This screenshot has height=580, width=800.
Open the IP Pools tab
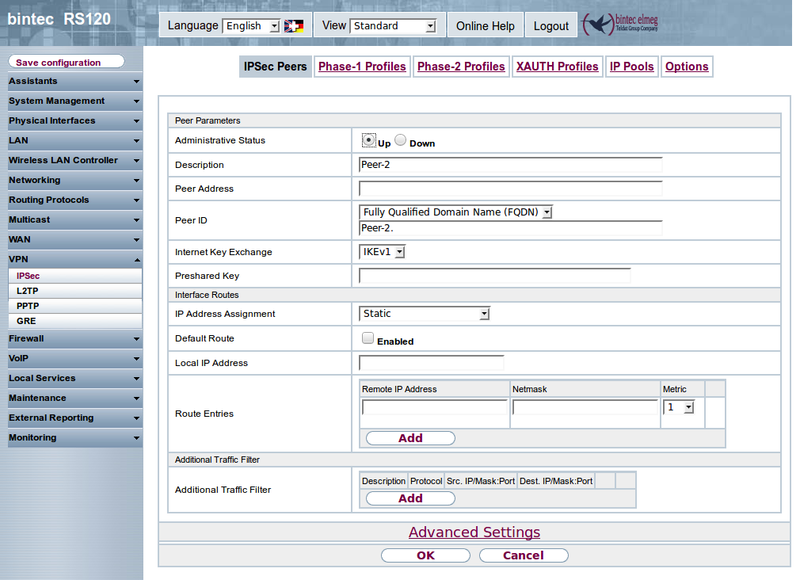[x=631, y=67]
